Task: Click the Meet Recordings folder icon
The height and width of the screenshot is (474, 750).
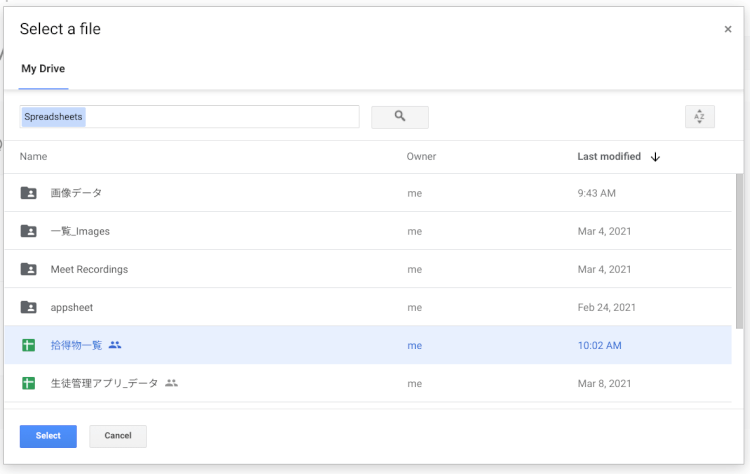Action: [29, 269]
